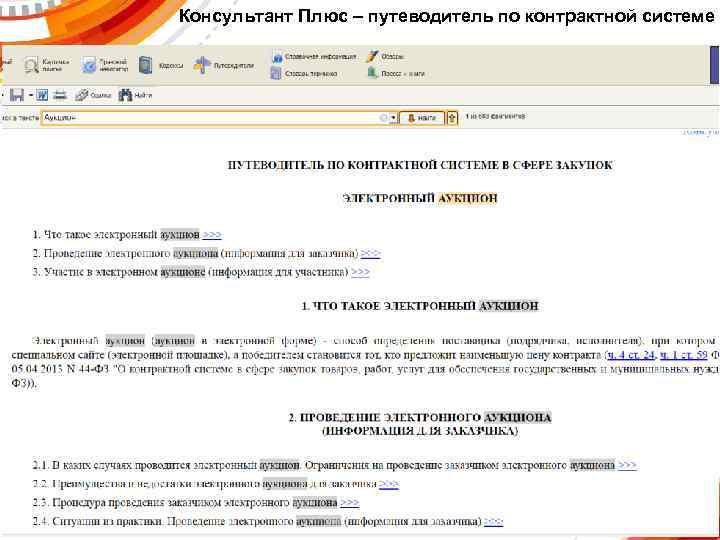Open Правовой навигатор

105,65
